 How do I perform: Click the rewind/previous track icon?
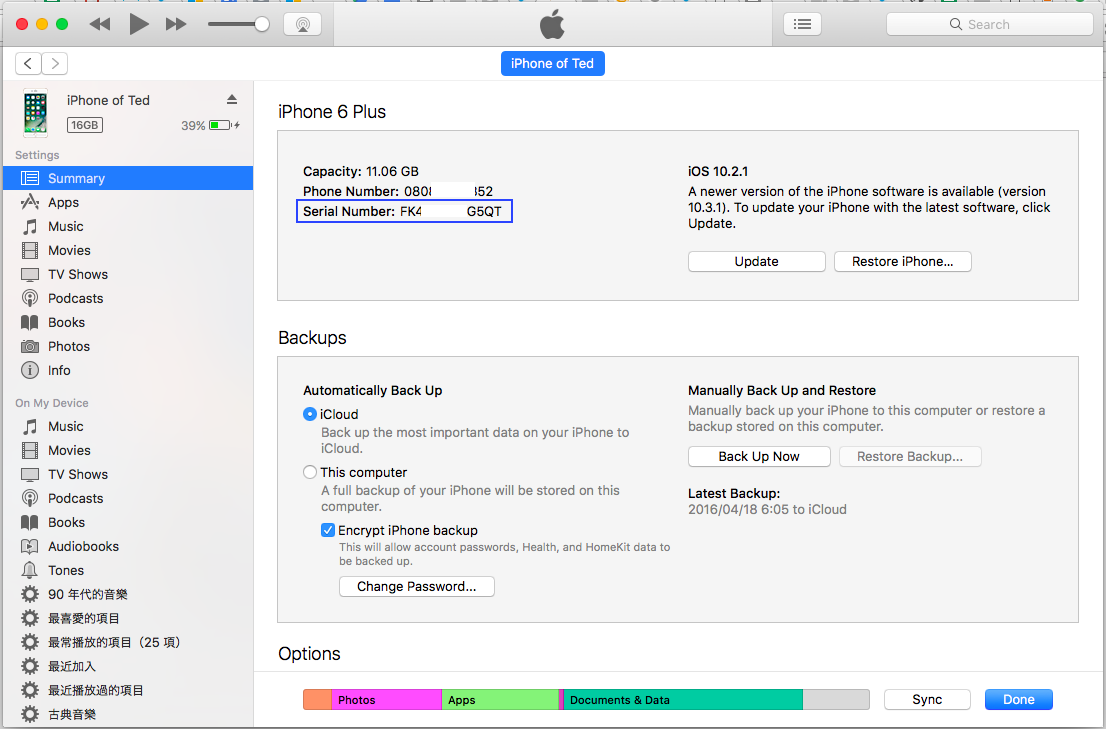coord(99,24)
